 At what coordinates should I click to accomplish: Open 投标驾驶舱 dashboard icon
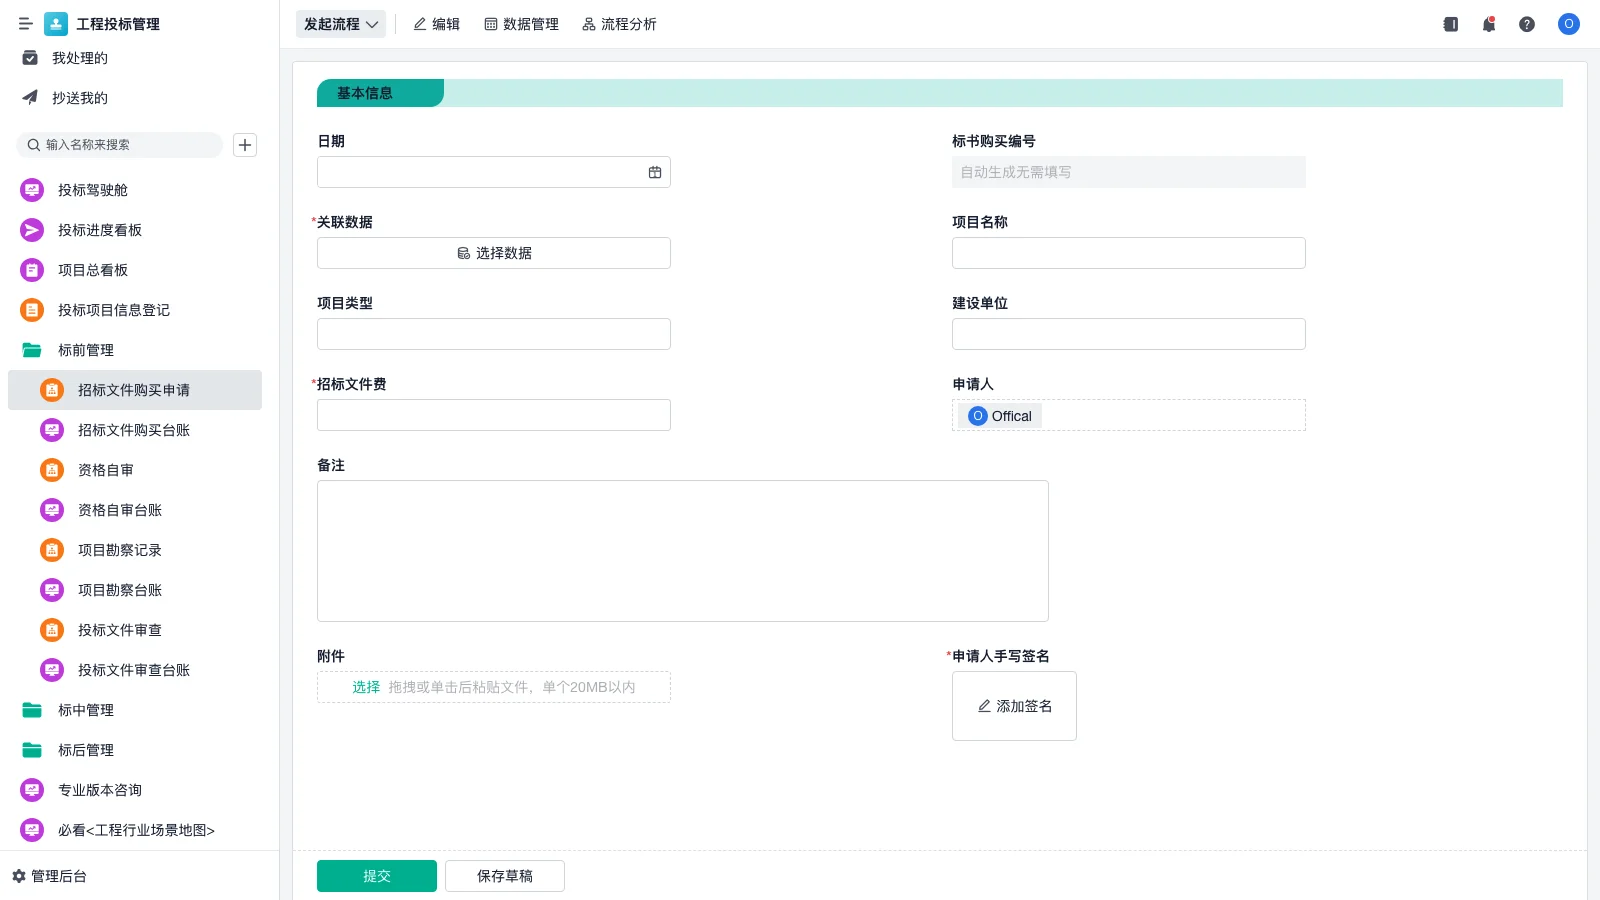pyautogui.click(x=32, y=190)
